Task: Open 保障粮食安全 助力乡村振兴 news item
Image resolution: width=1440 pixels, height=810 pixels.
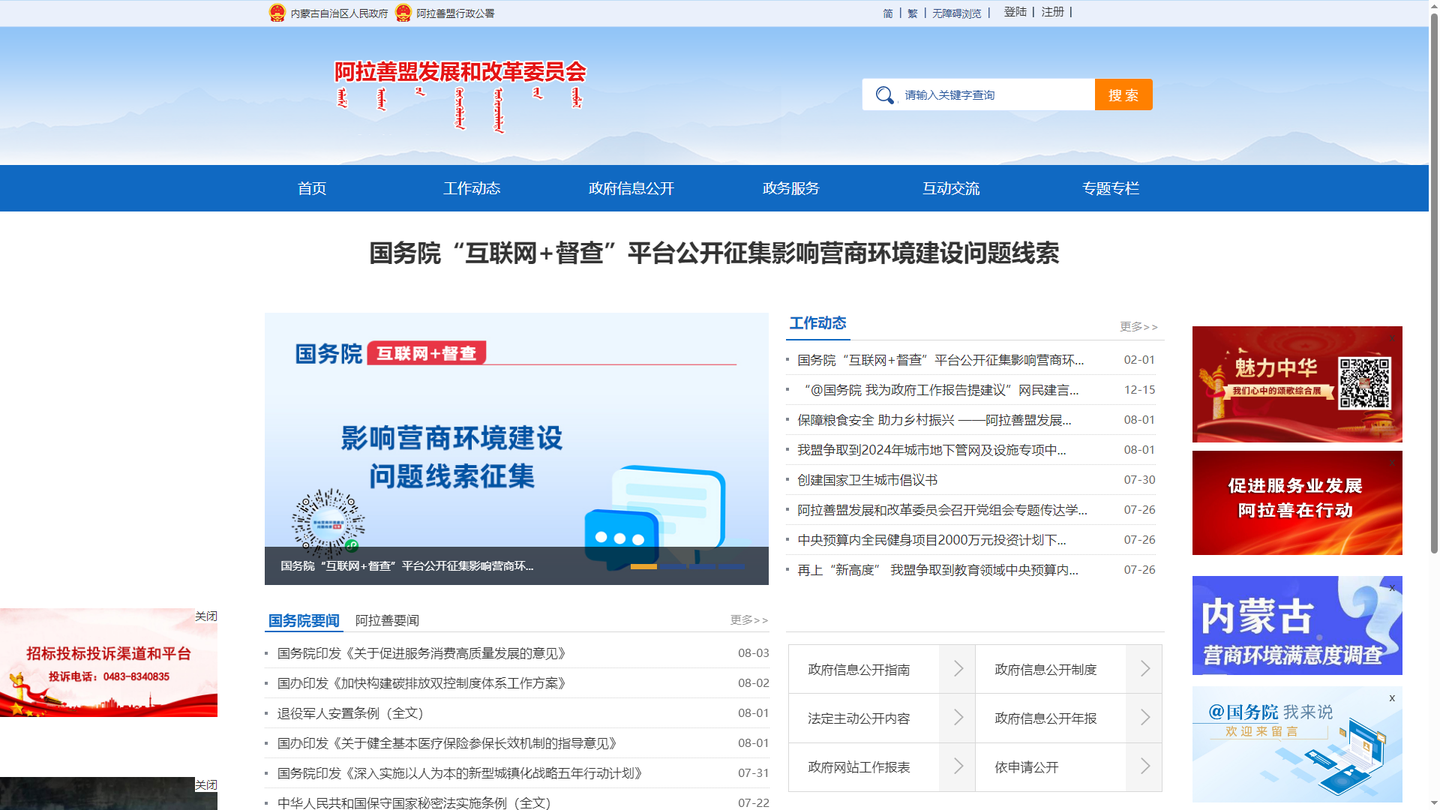Action: (x=934, y=420)
